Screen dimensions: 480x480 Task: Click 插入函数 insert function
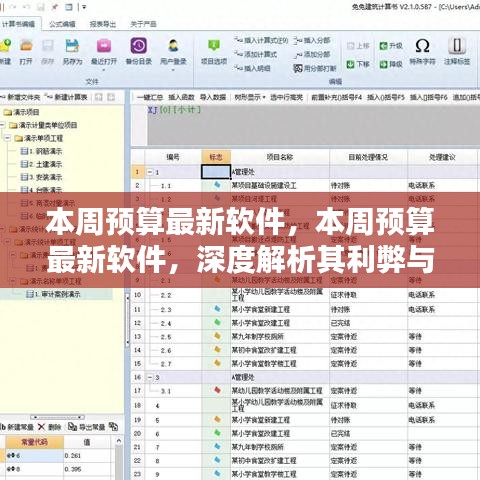point(181,97)
